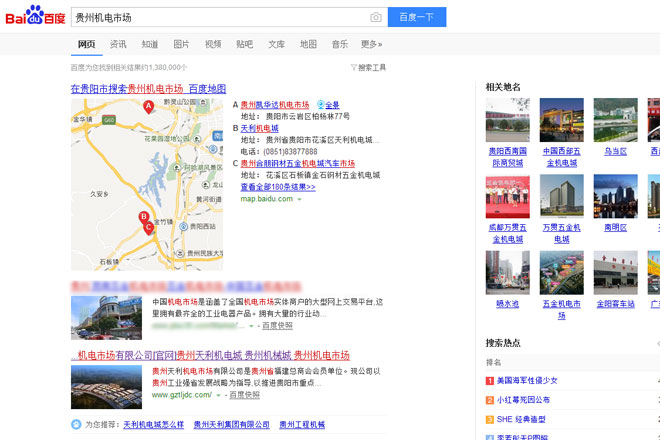Open 贵州天利集团有限公司 suggestion
The image size is (660, 440).
(x=232, y=425)
